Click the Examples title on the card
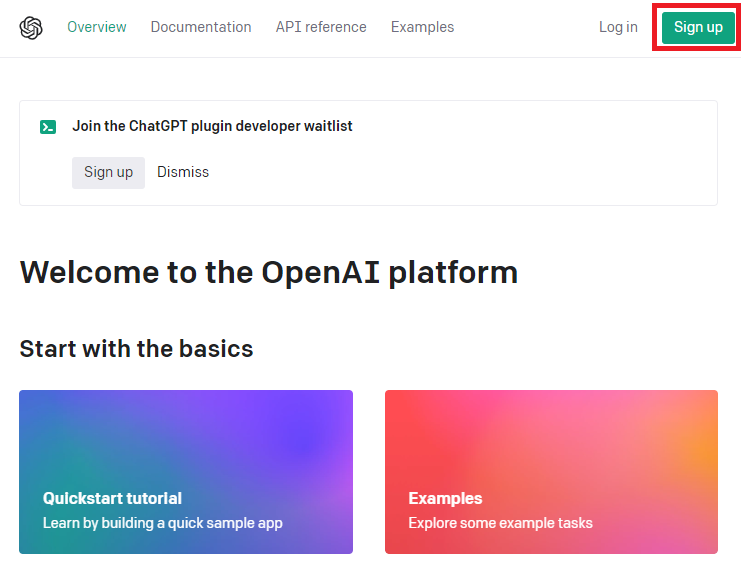This screenshot has height=561, width=741. pyautogui.click(x=445, y=498)
